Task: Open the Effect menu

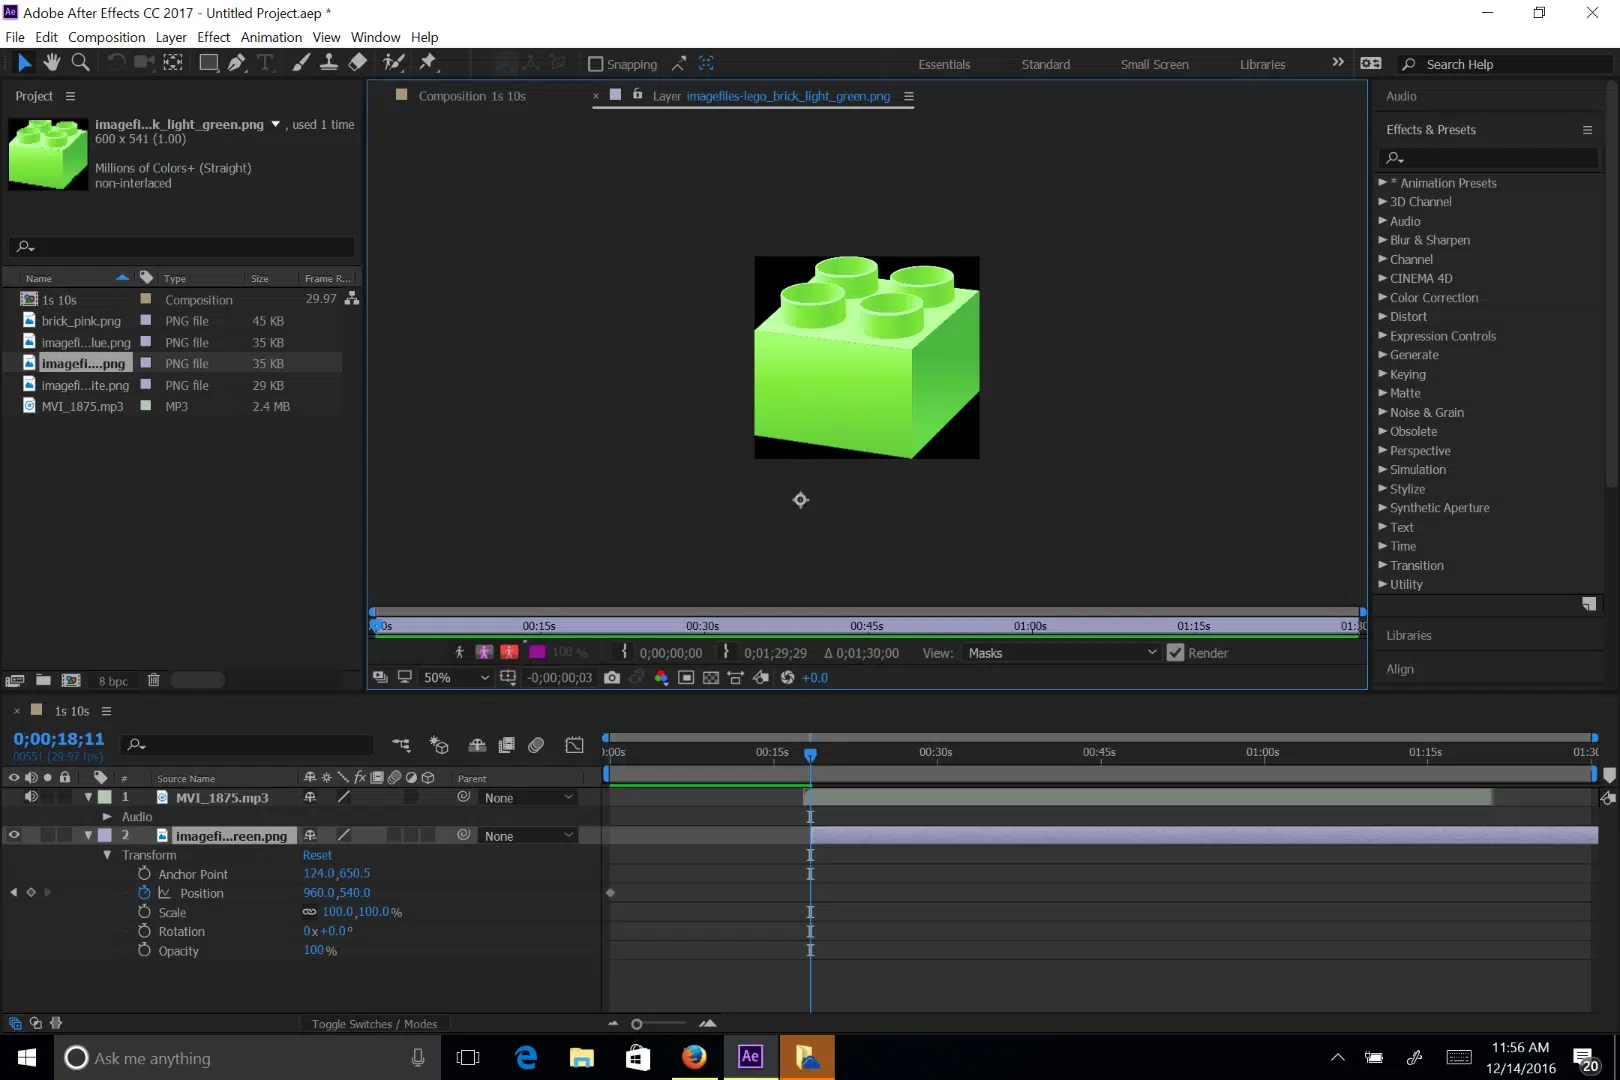Action: [x=213, y=37]
